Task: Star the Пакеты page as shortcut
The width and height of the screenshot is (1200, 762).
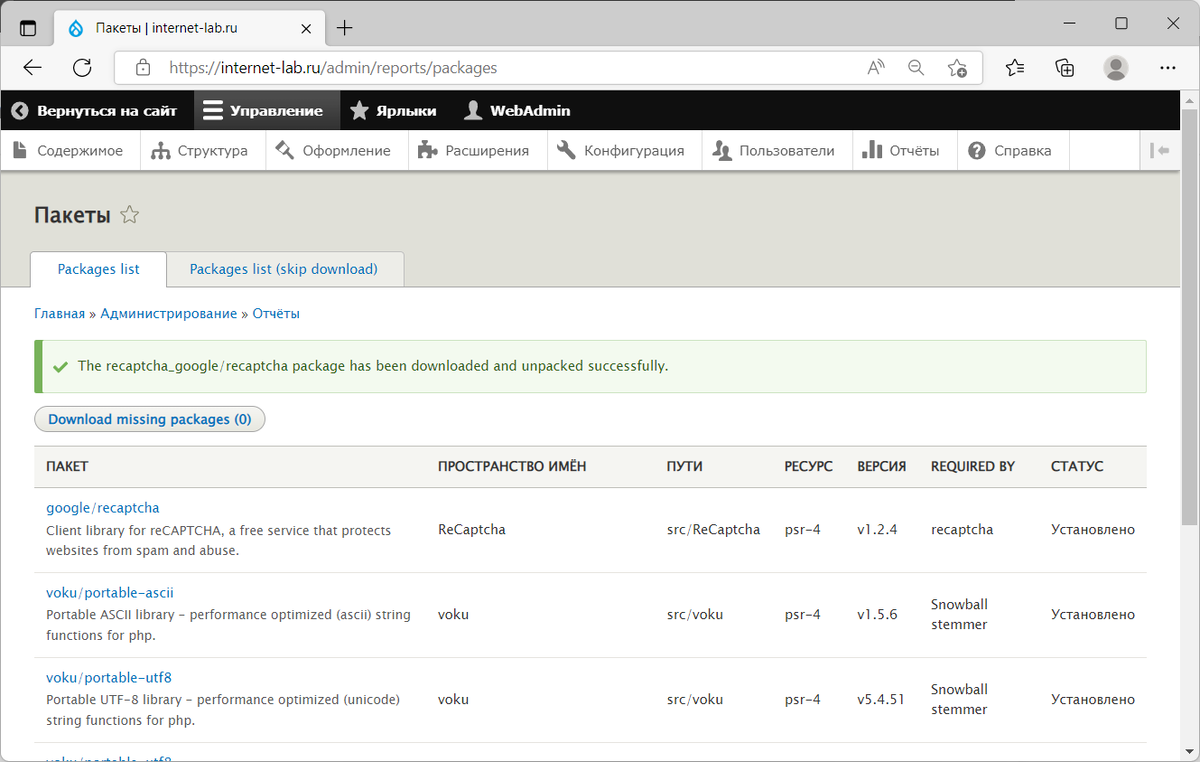Action: [x=129, y=215]
